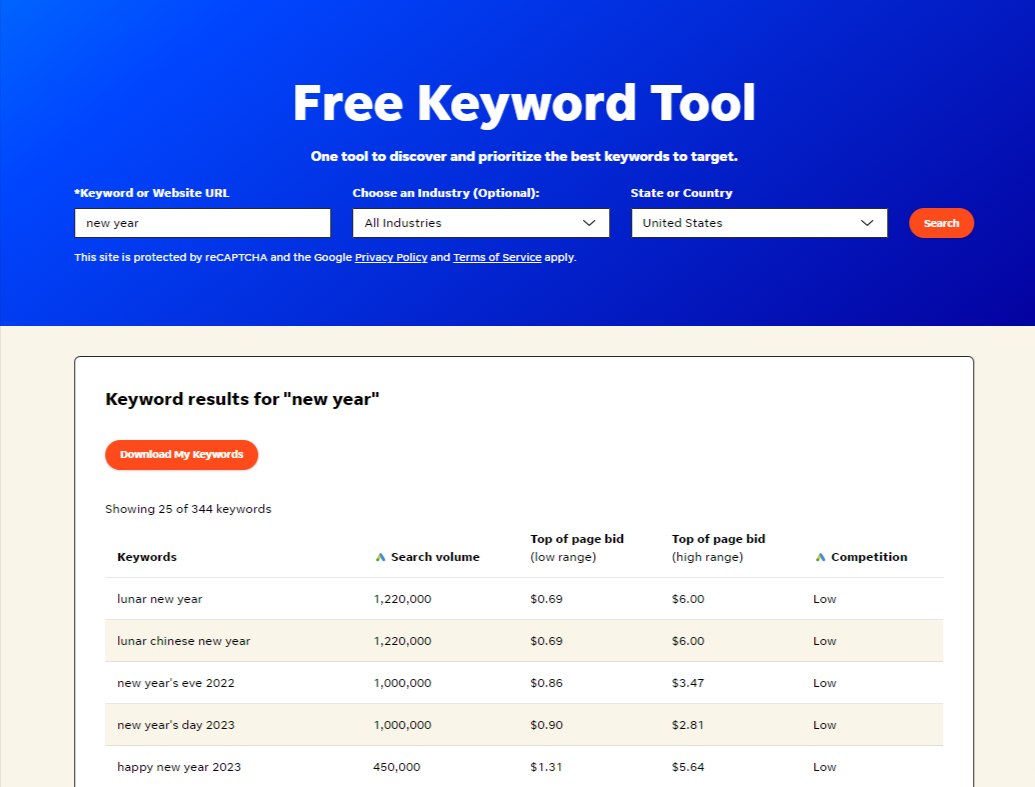Select the 'happy new year 2023' keyword

pos(179,767)
